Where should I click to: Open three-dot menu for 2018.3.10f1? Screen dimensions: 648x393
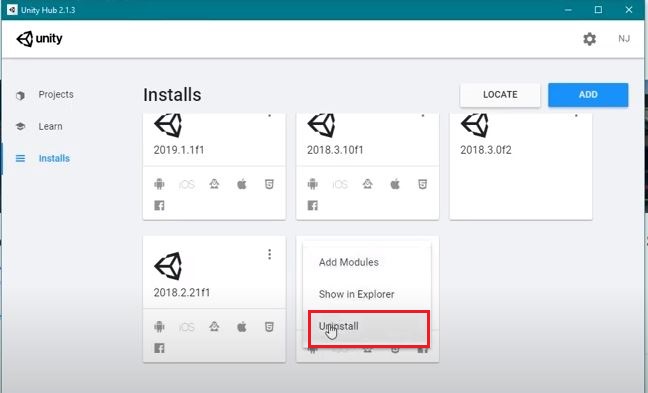[x=423, y=115]
